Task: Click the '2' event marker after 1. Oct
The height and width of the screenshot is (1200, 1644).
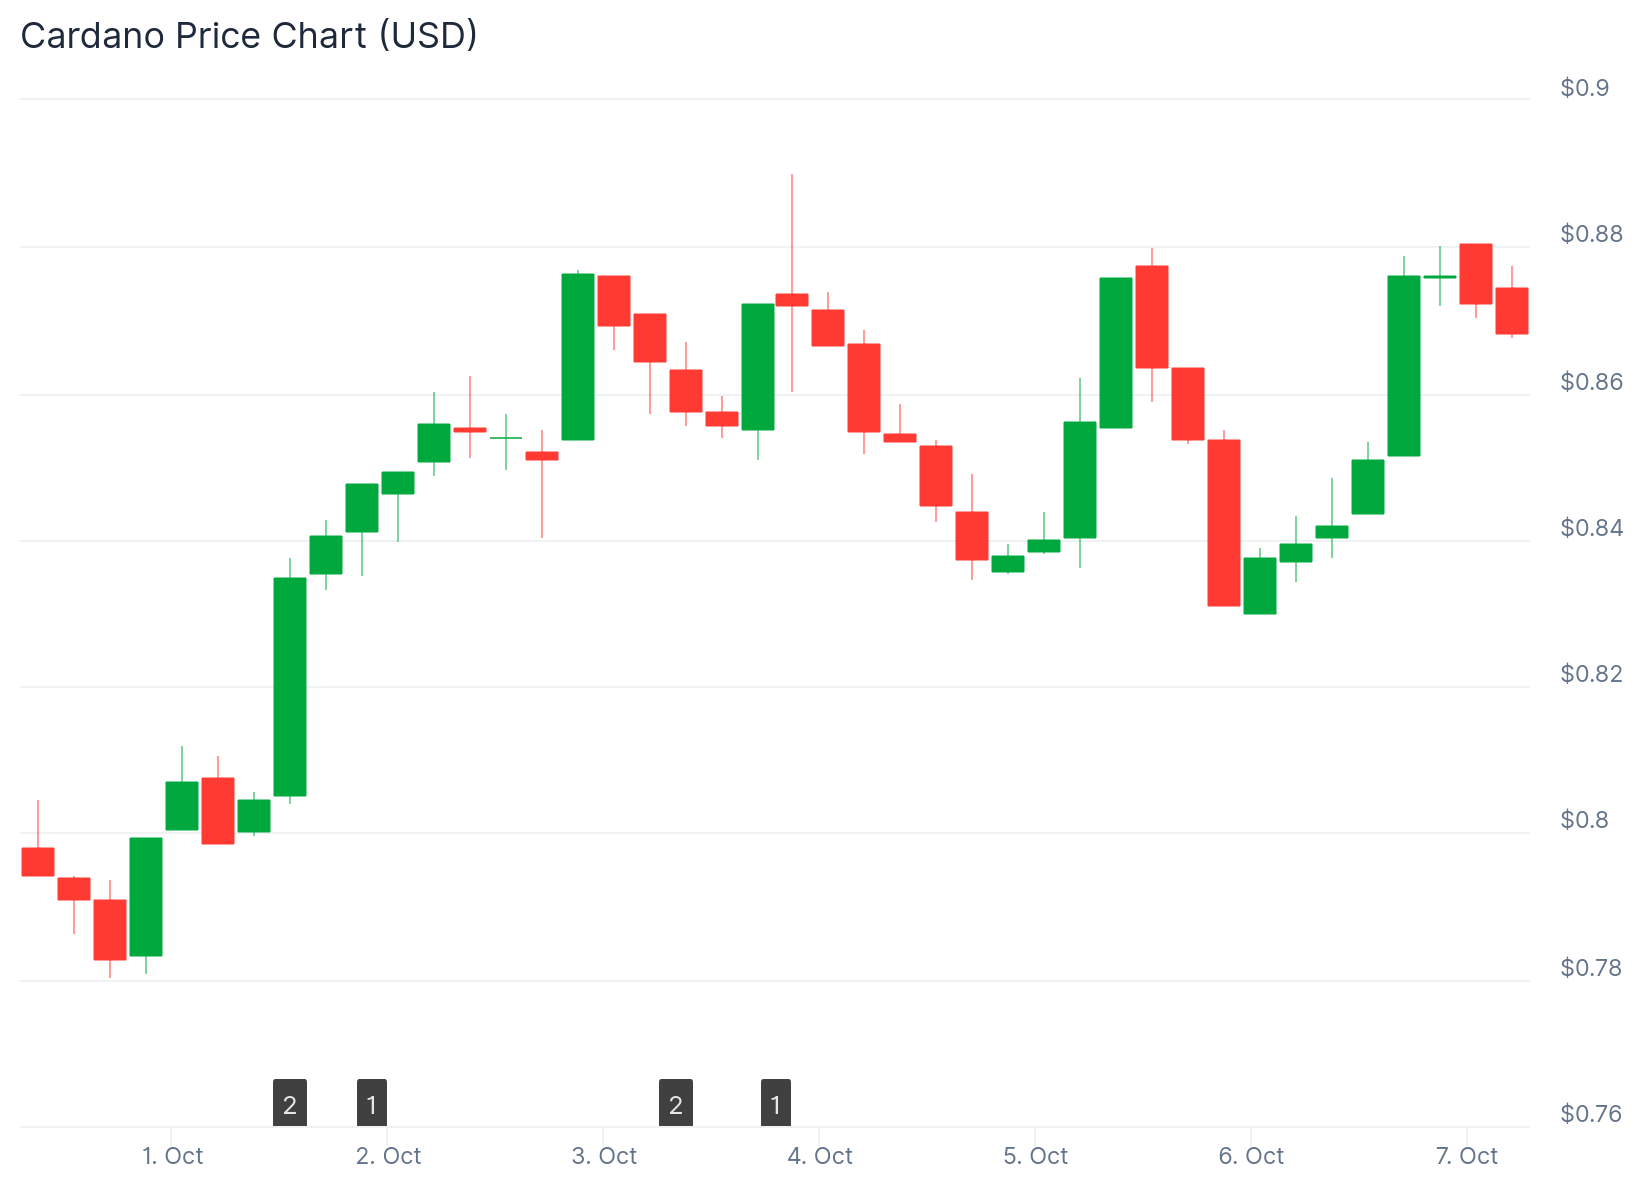Action: point(290,1103)
